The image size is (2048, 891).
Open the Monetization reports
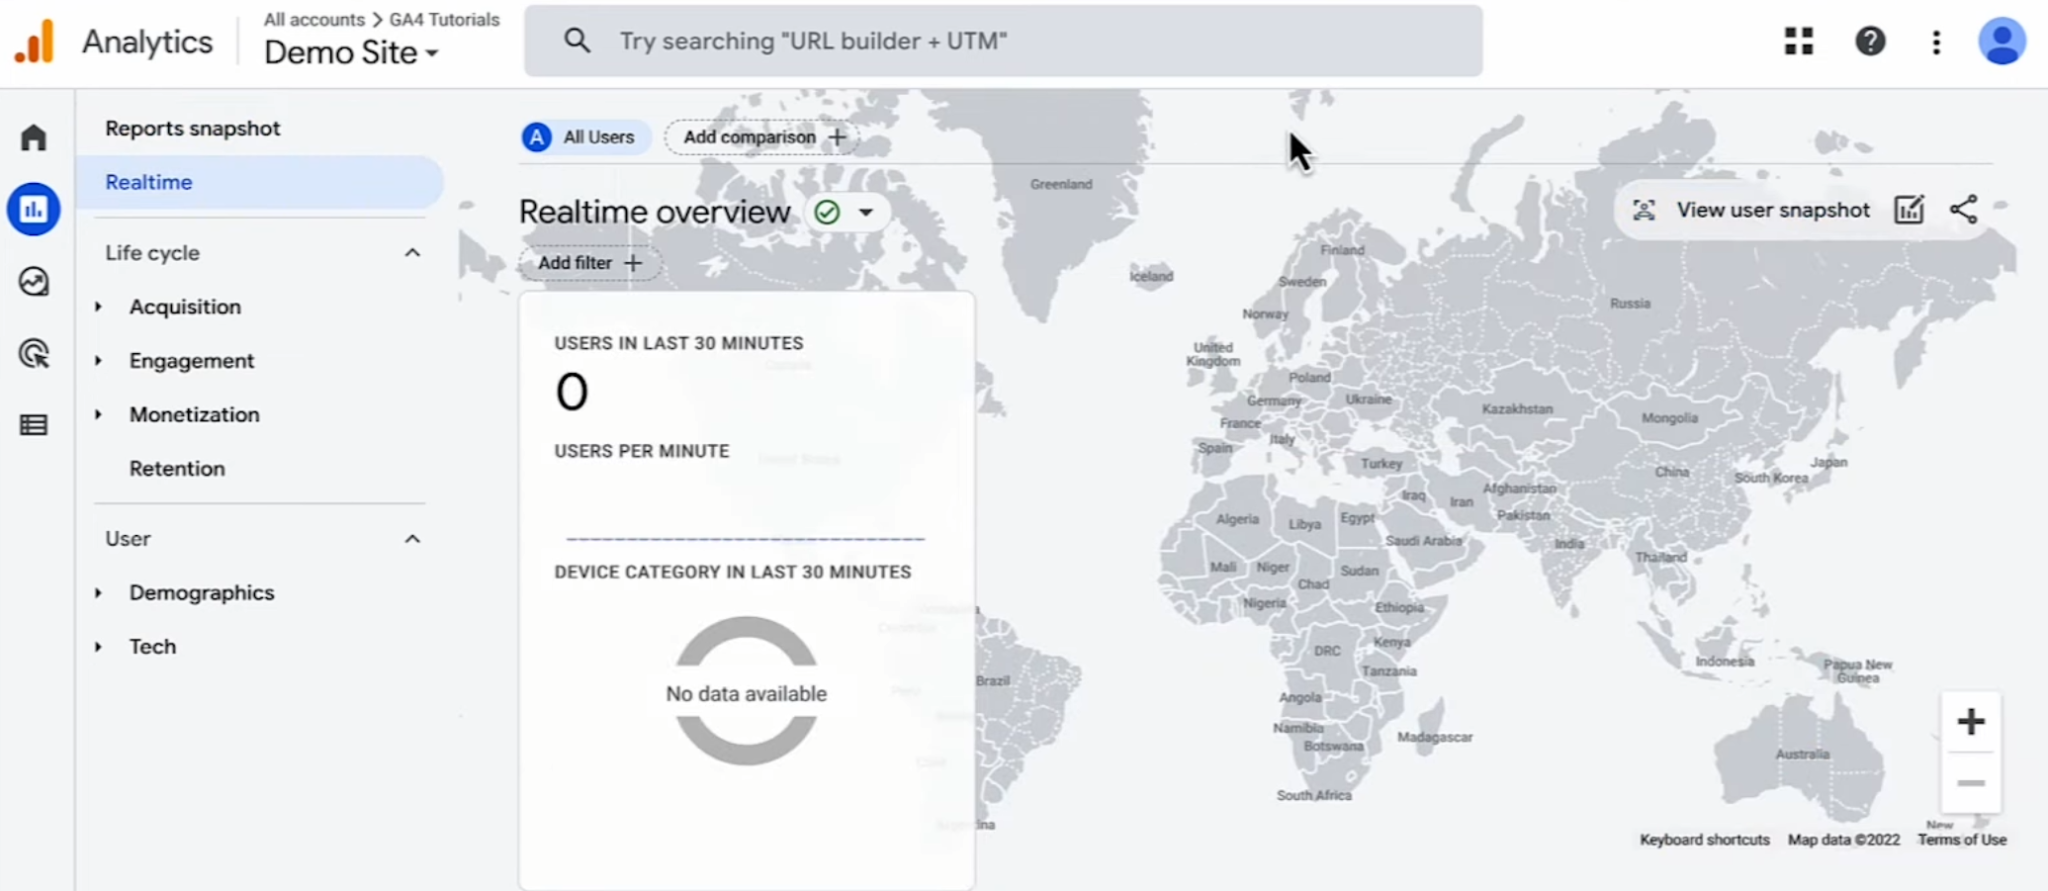coord(194,415)
